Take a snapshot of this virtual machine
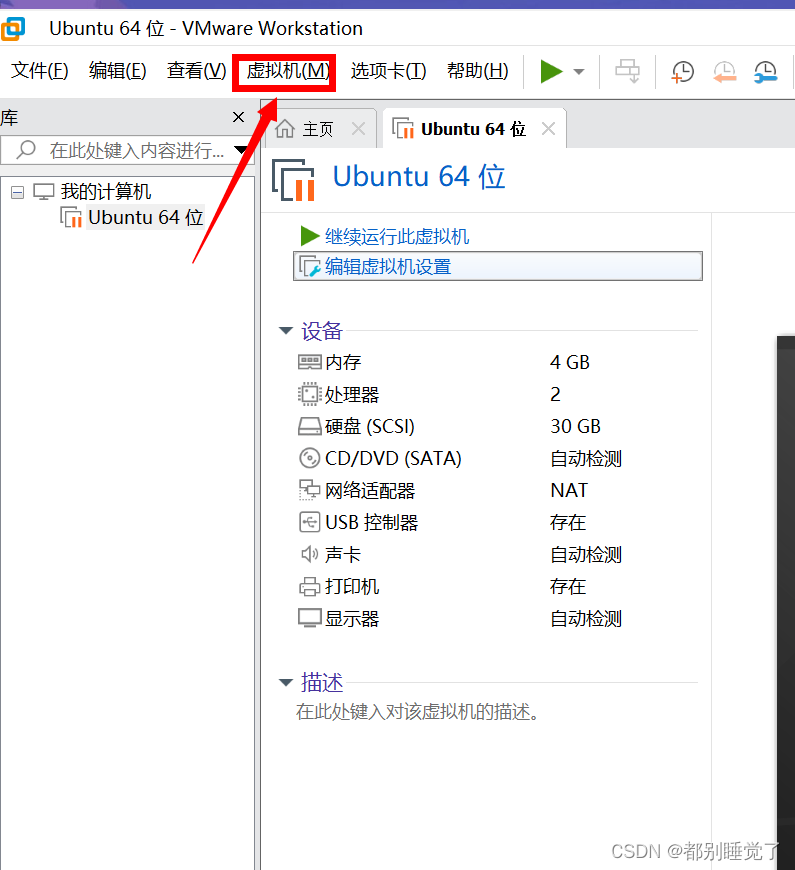 click(x=682, y=72)
